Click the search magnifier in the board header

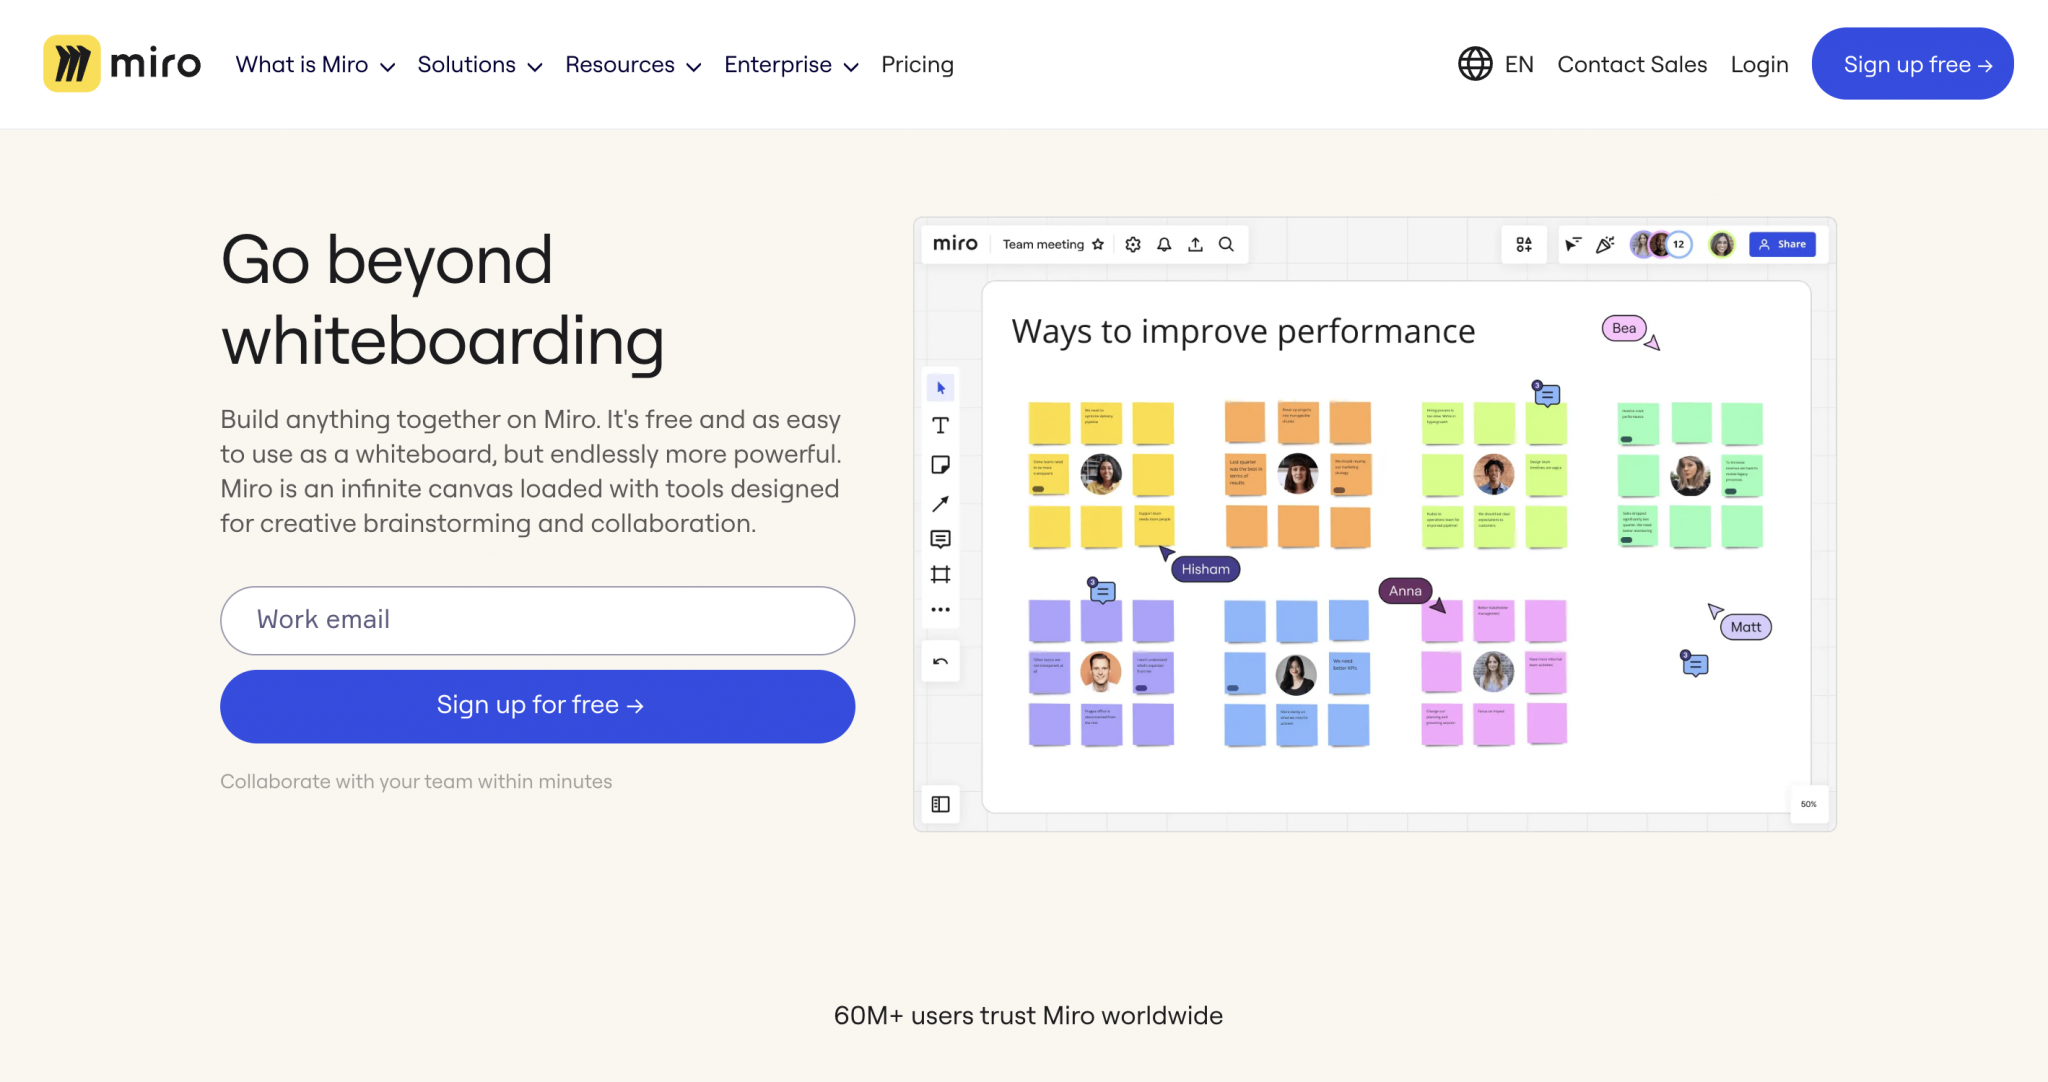coord(1225,243)
